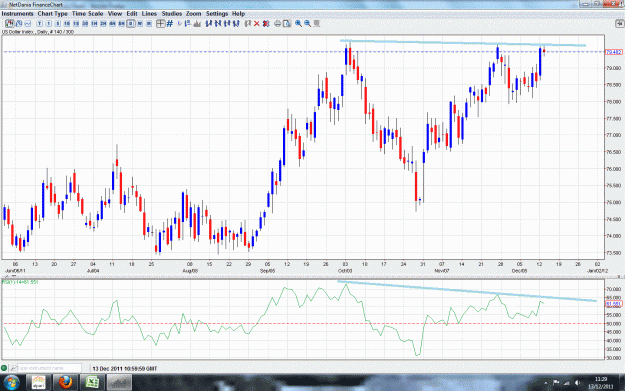The height and width of the screenshot is (391, 625).
Task: Open the Zoom menu
Action: click(194, 14)
